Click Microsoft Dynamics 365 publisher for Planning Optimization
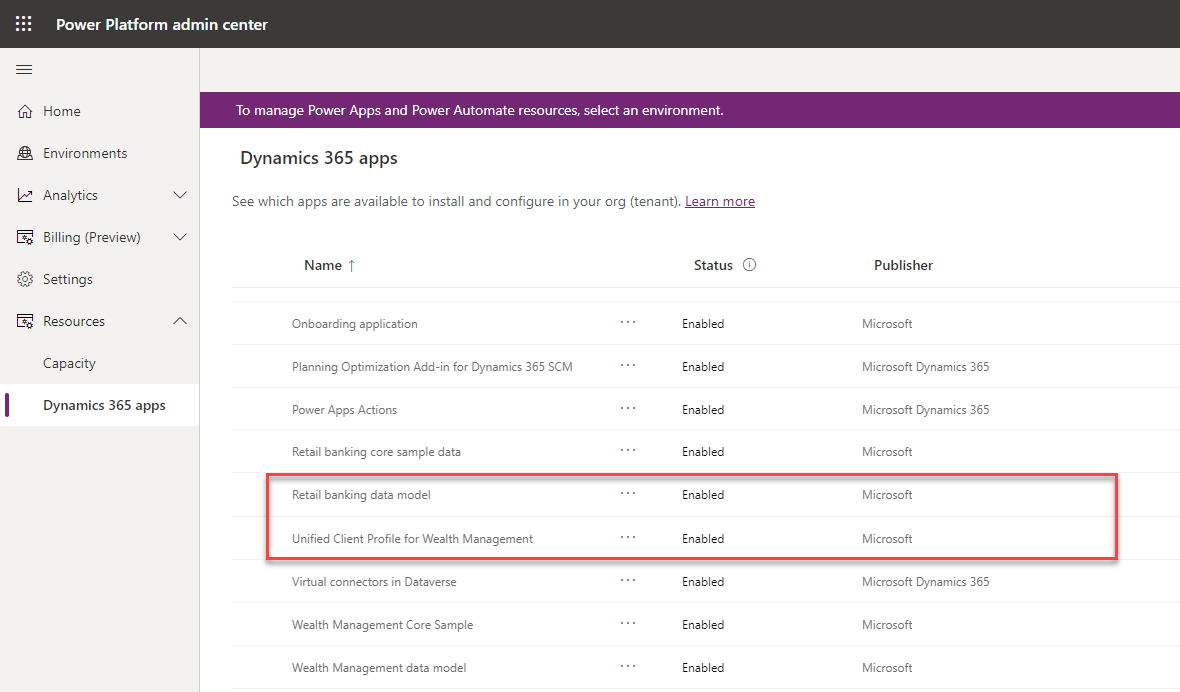The height and width of the screenshot is (692, 1180). point(926,367)
